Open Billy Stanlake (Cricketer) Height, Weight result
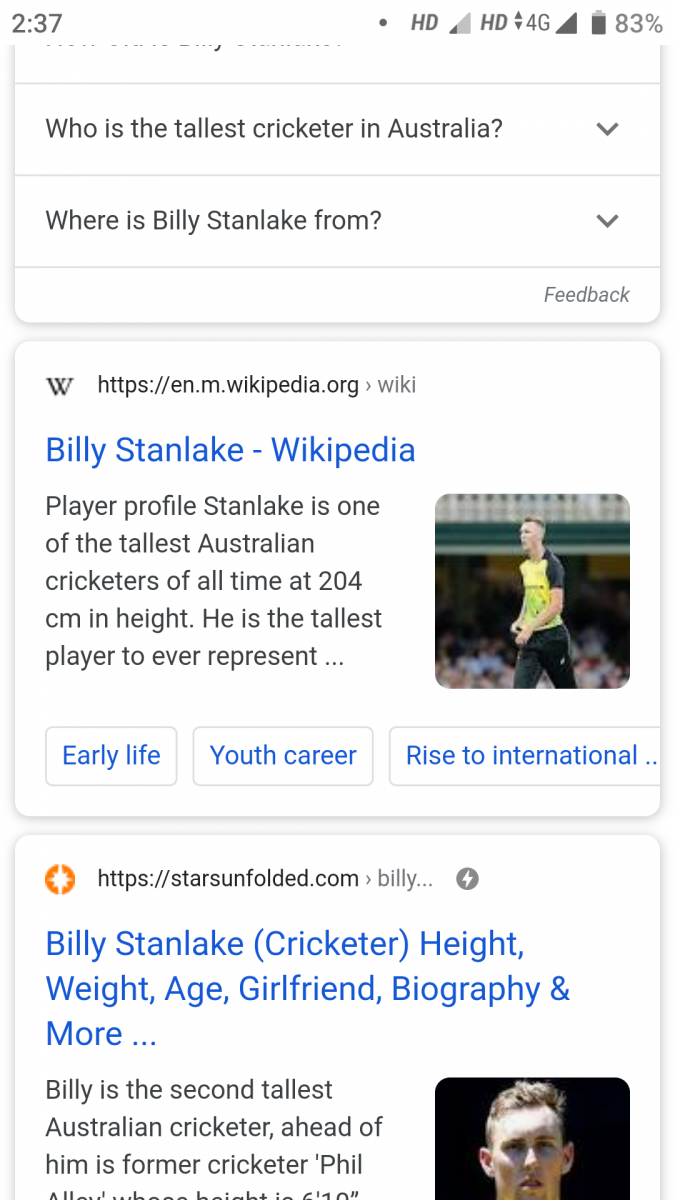 (x=308, y=988)
